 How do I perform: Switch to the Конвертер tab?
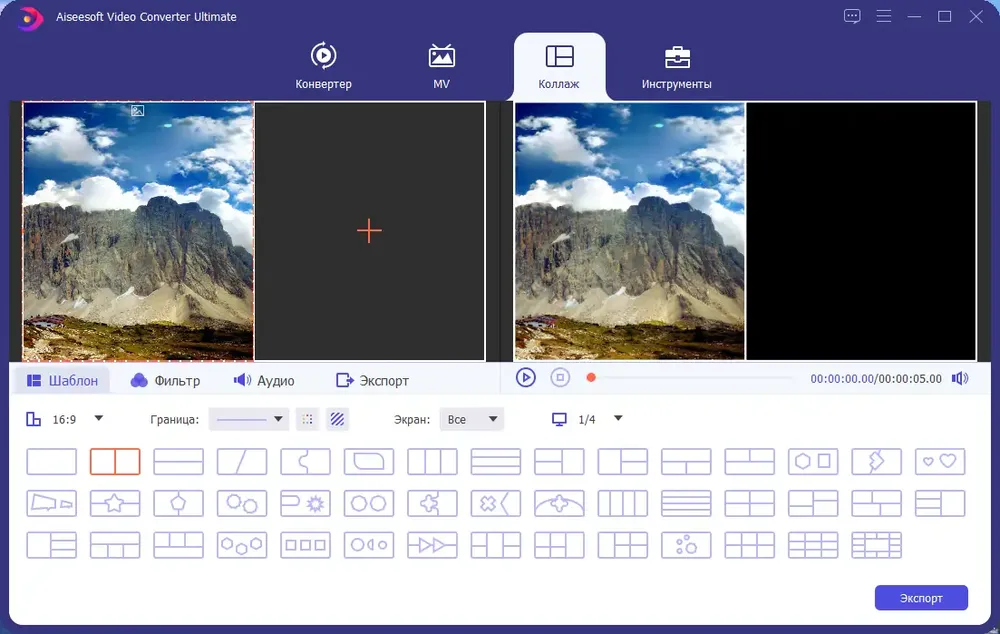[x=323, y=66]
